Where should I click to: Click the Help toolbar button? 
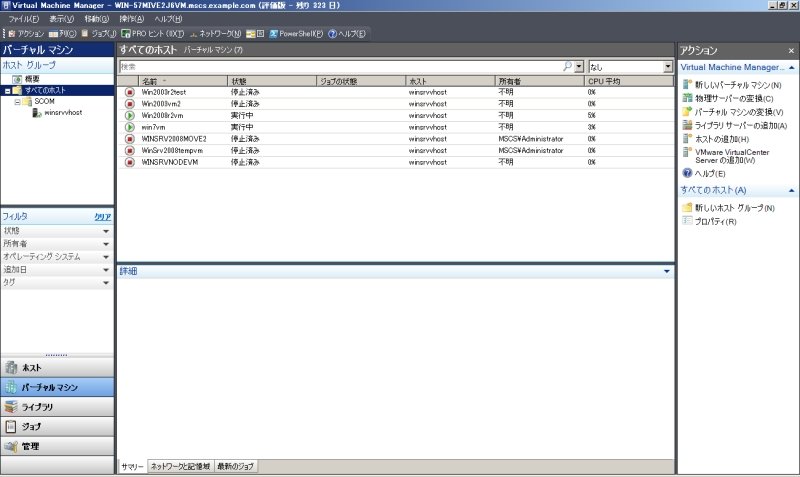pyautogui.click(x=347, y=34)
